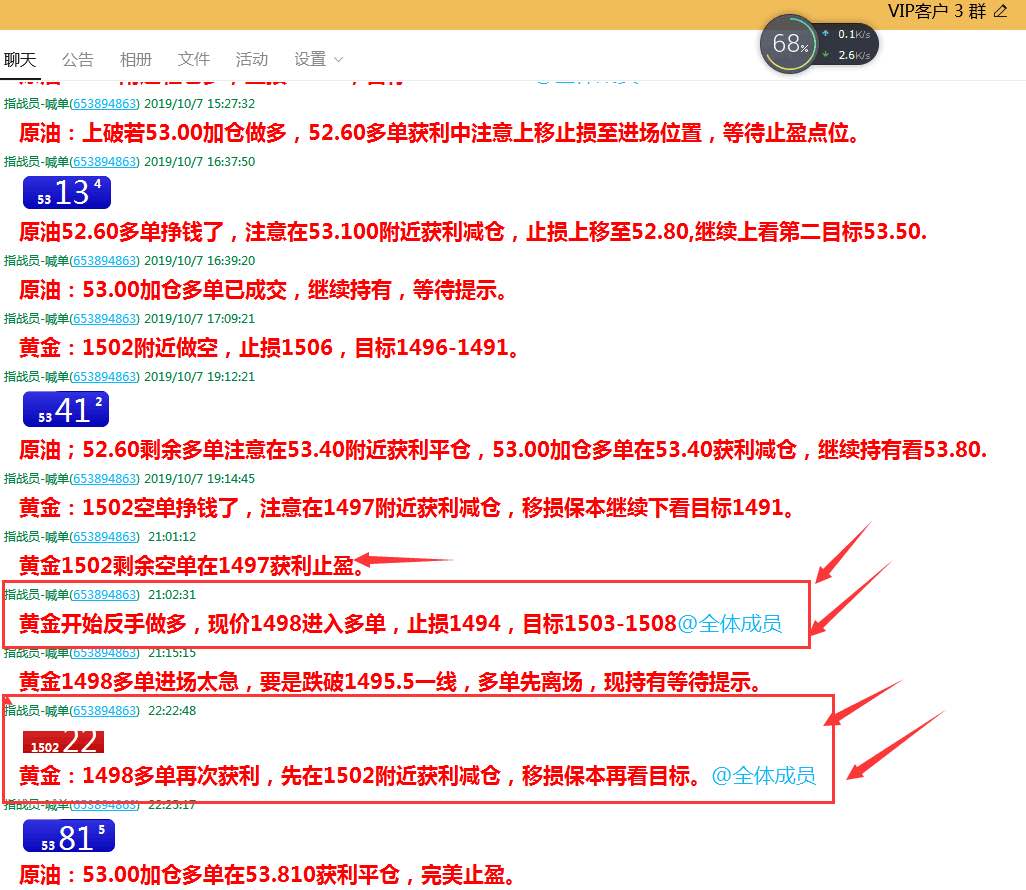Click sender ID link on 17:09:21 message
The height and width of the screenshot is (890, 1026).
click(105, 319)
